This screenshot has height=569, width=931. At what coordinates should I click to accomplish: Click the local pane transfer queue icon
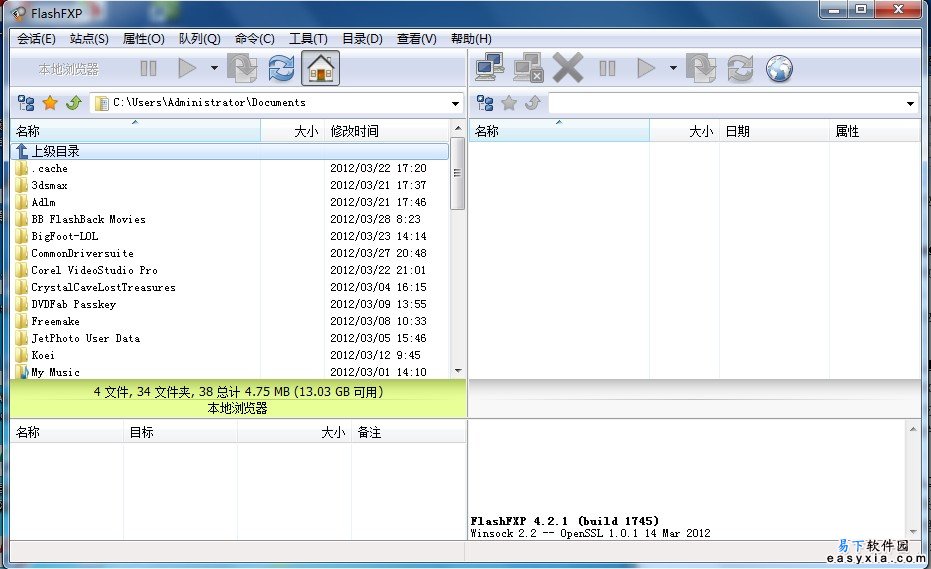click(242, 68)
